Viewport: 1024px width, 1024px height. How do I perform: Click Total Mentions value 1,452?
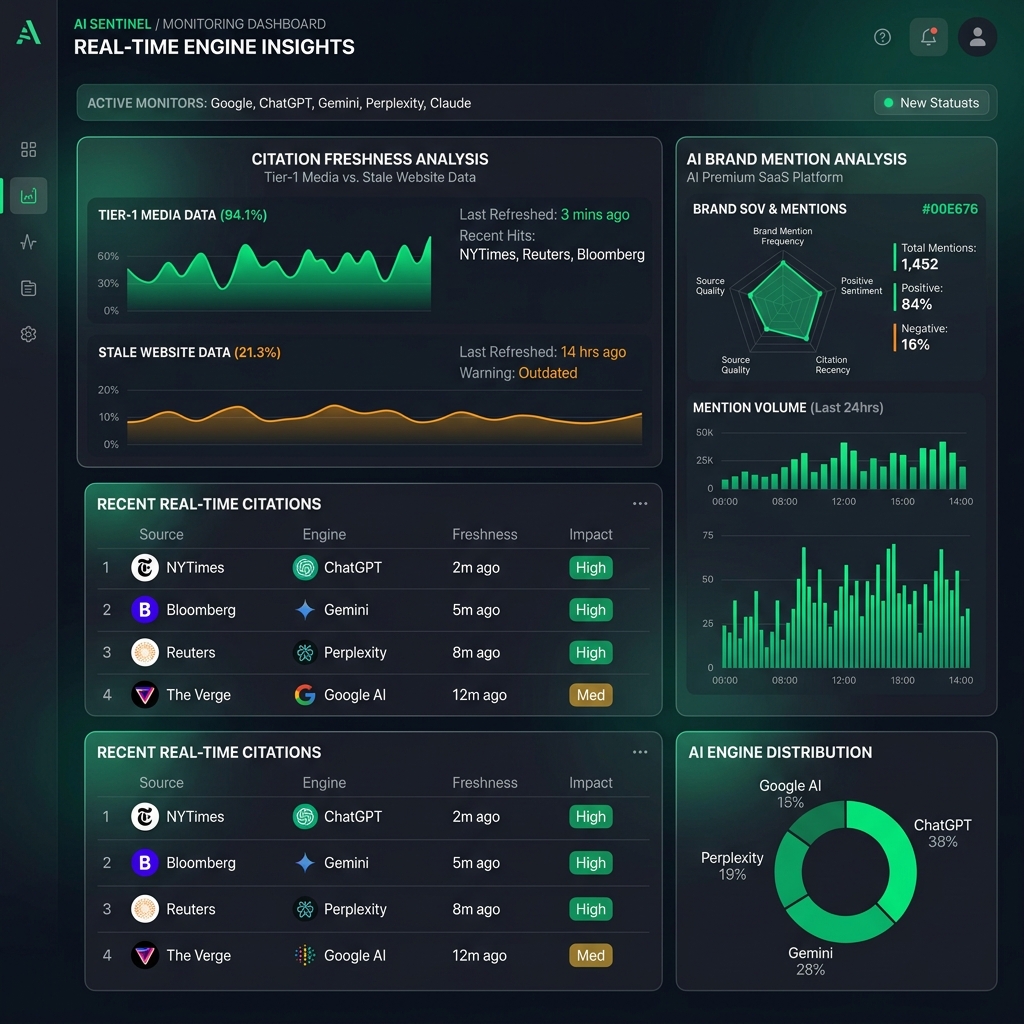point(920,264)
